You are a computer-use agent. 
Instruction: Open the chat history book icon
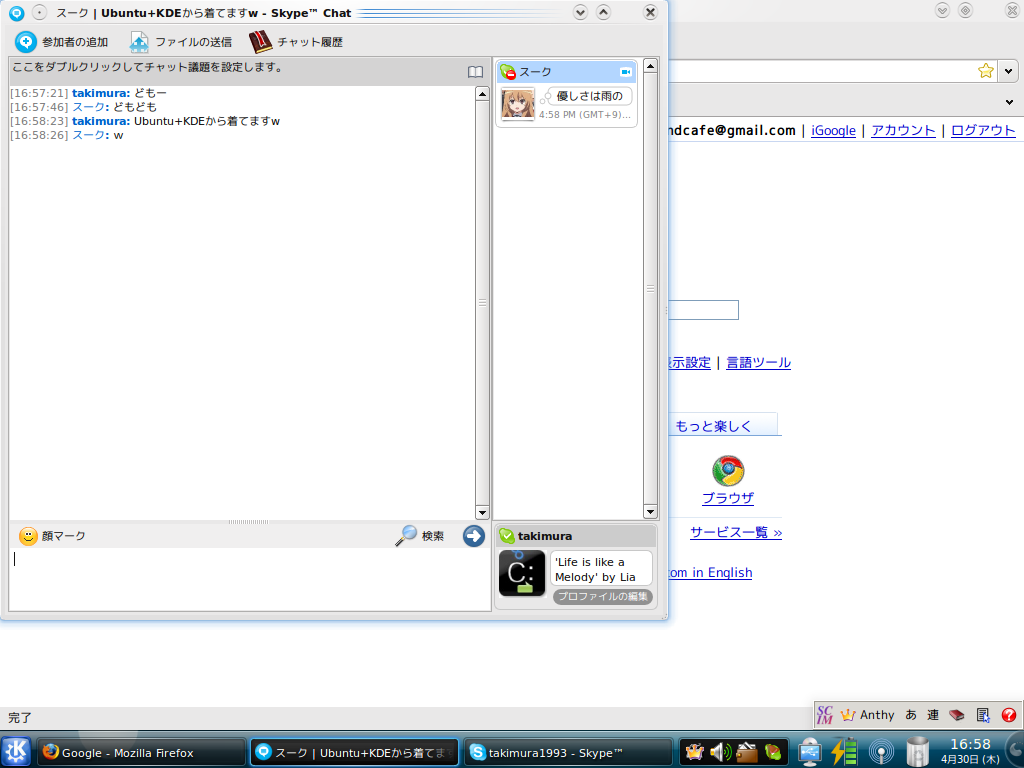point(260,42)
